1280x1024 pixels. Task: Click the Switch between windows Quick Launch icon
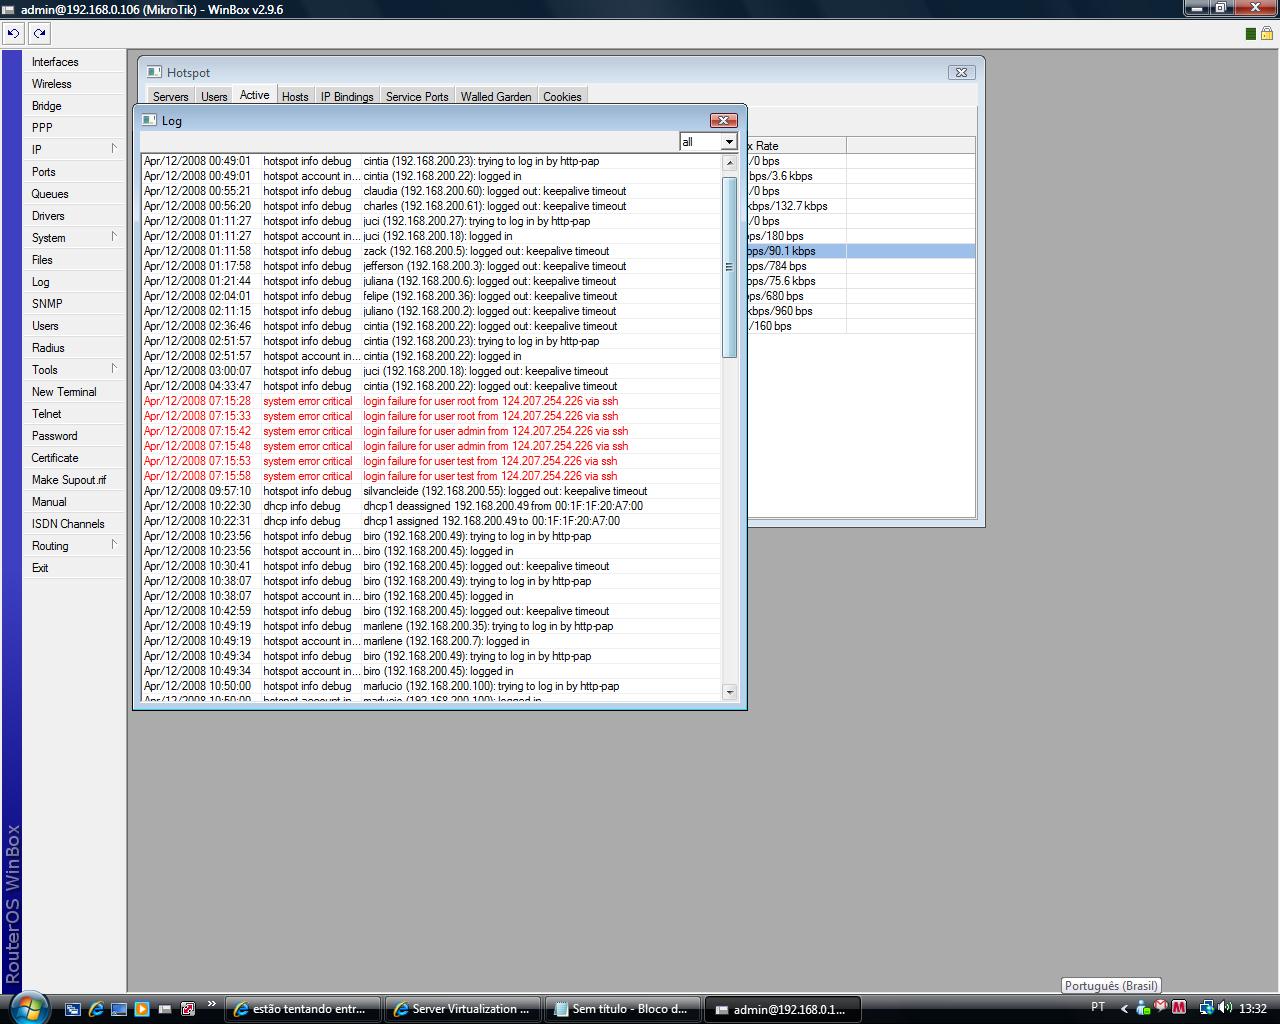tap(73, 1009)
